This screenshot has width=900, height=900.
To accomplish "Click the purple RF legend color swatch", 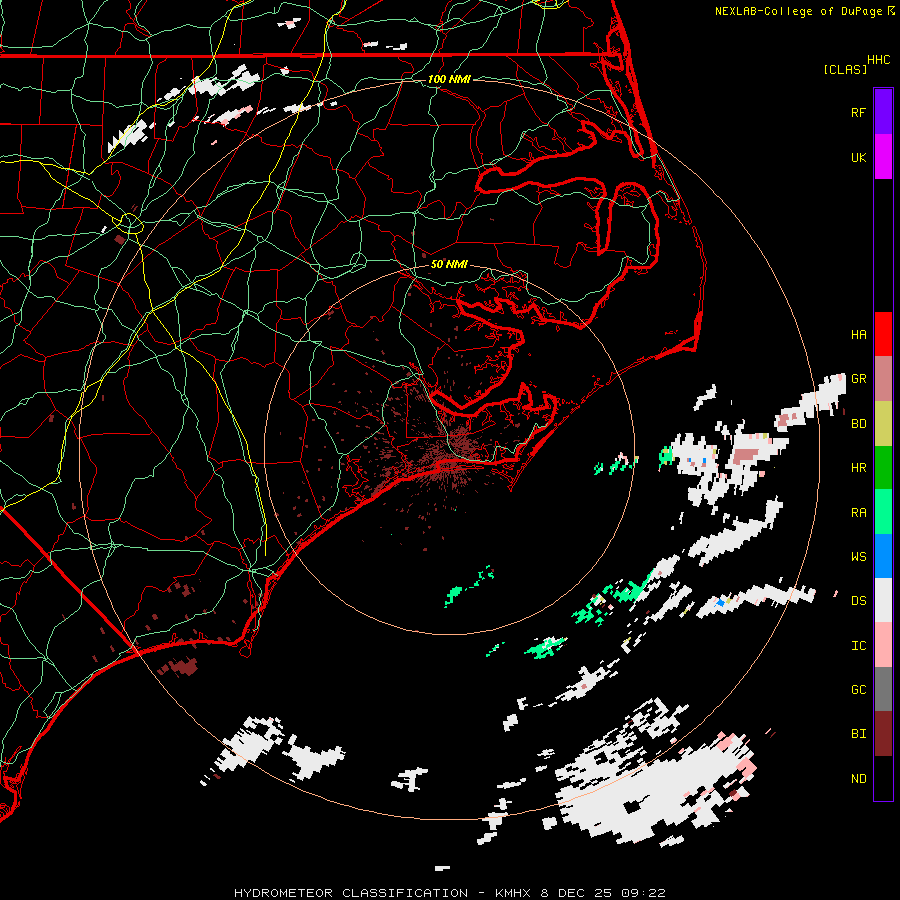I will (883, 111).
